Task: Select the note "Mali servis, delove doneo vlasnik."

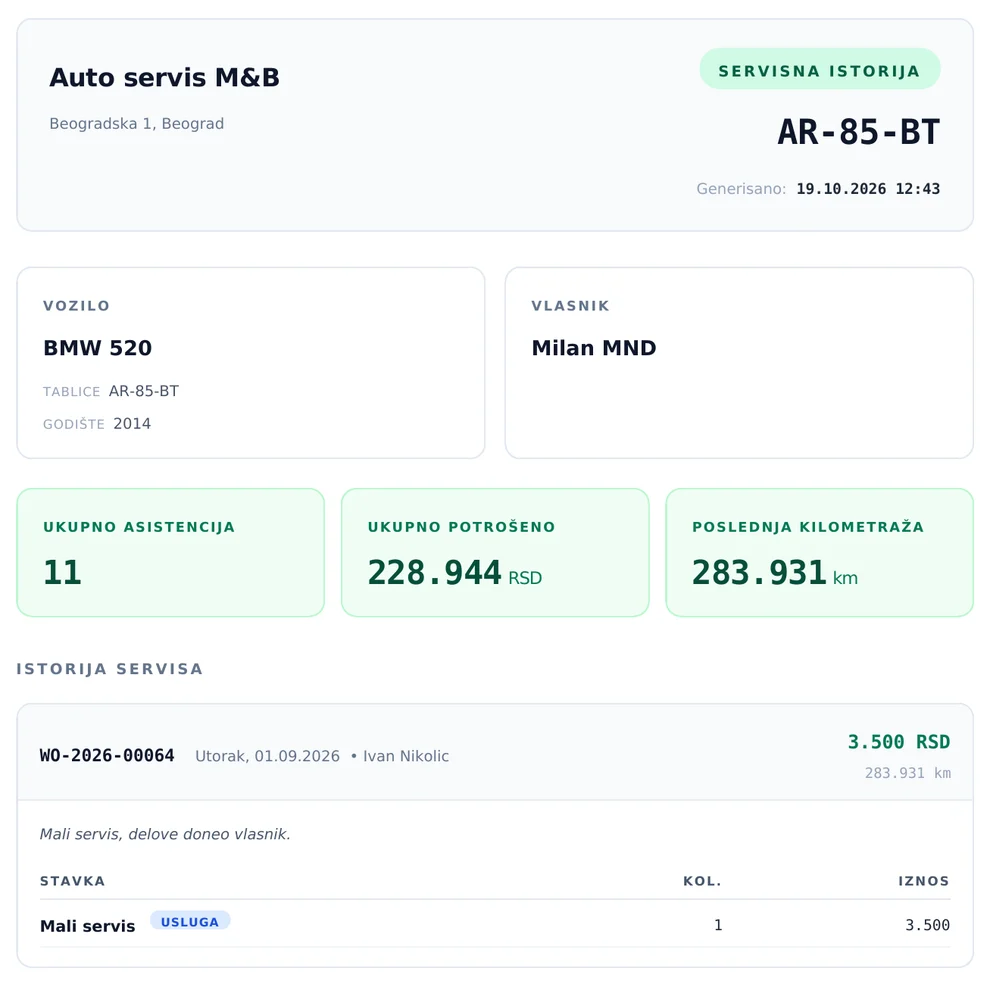Action: [165, 834]
